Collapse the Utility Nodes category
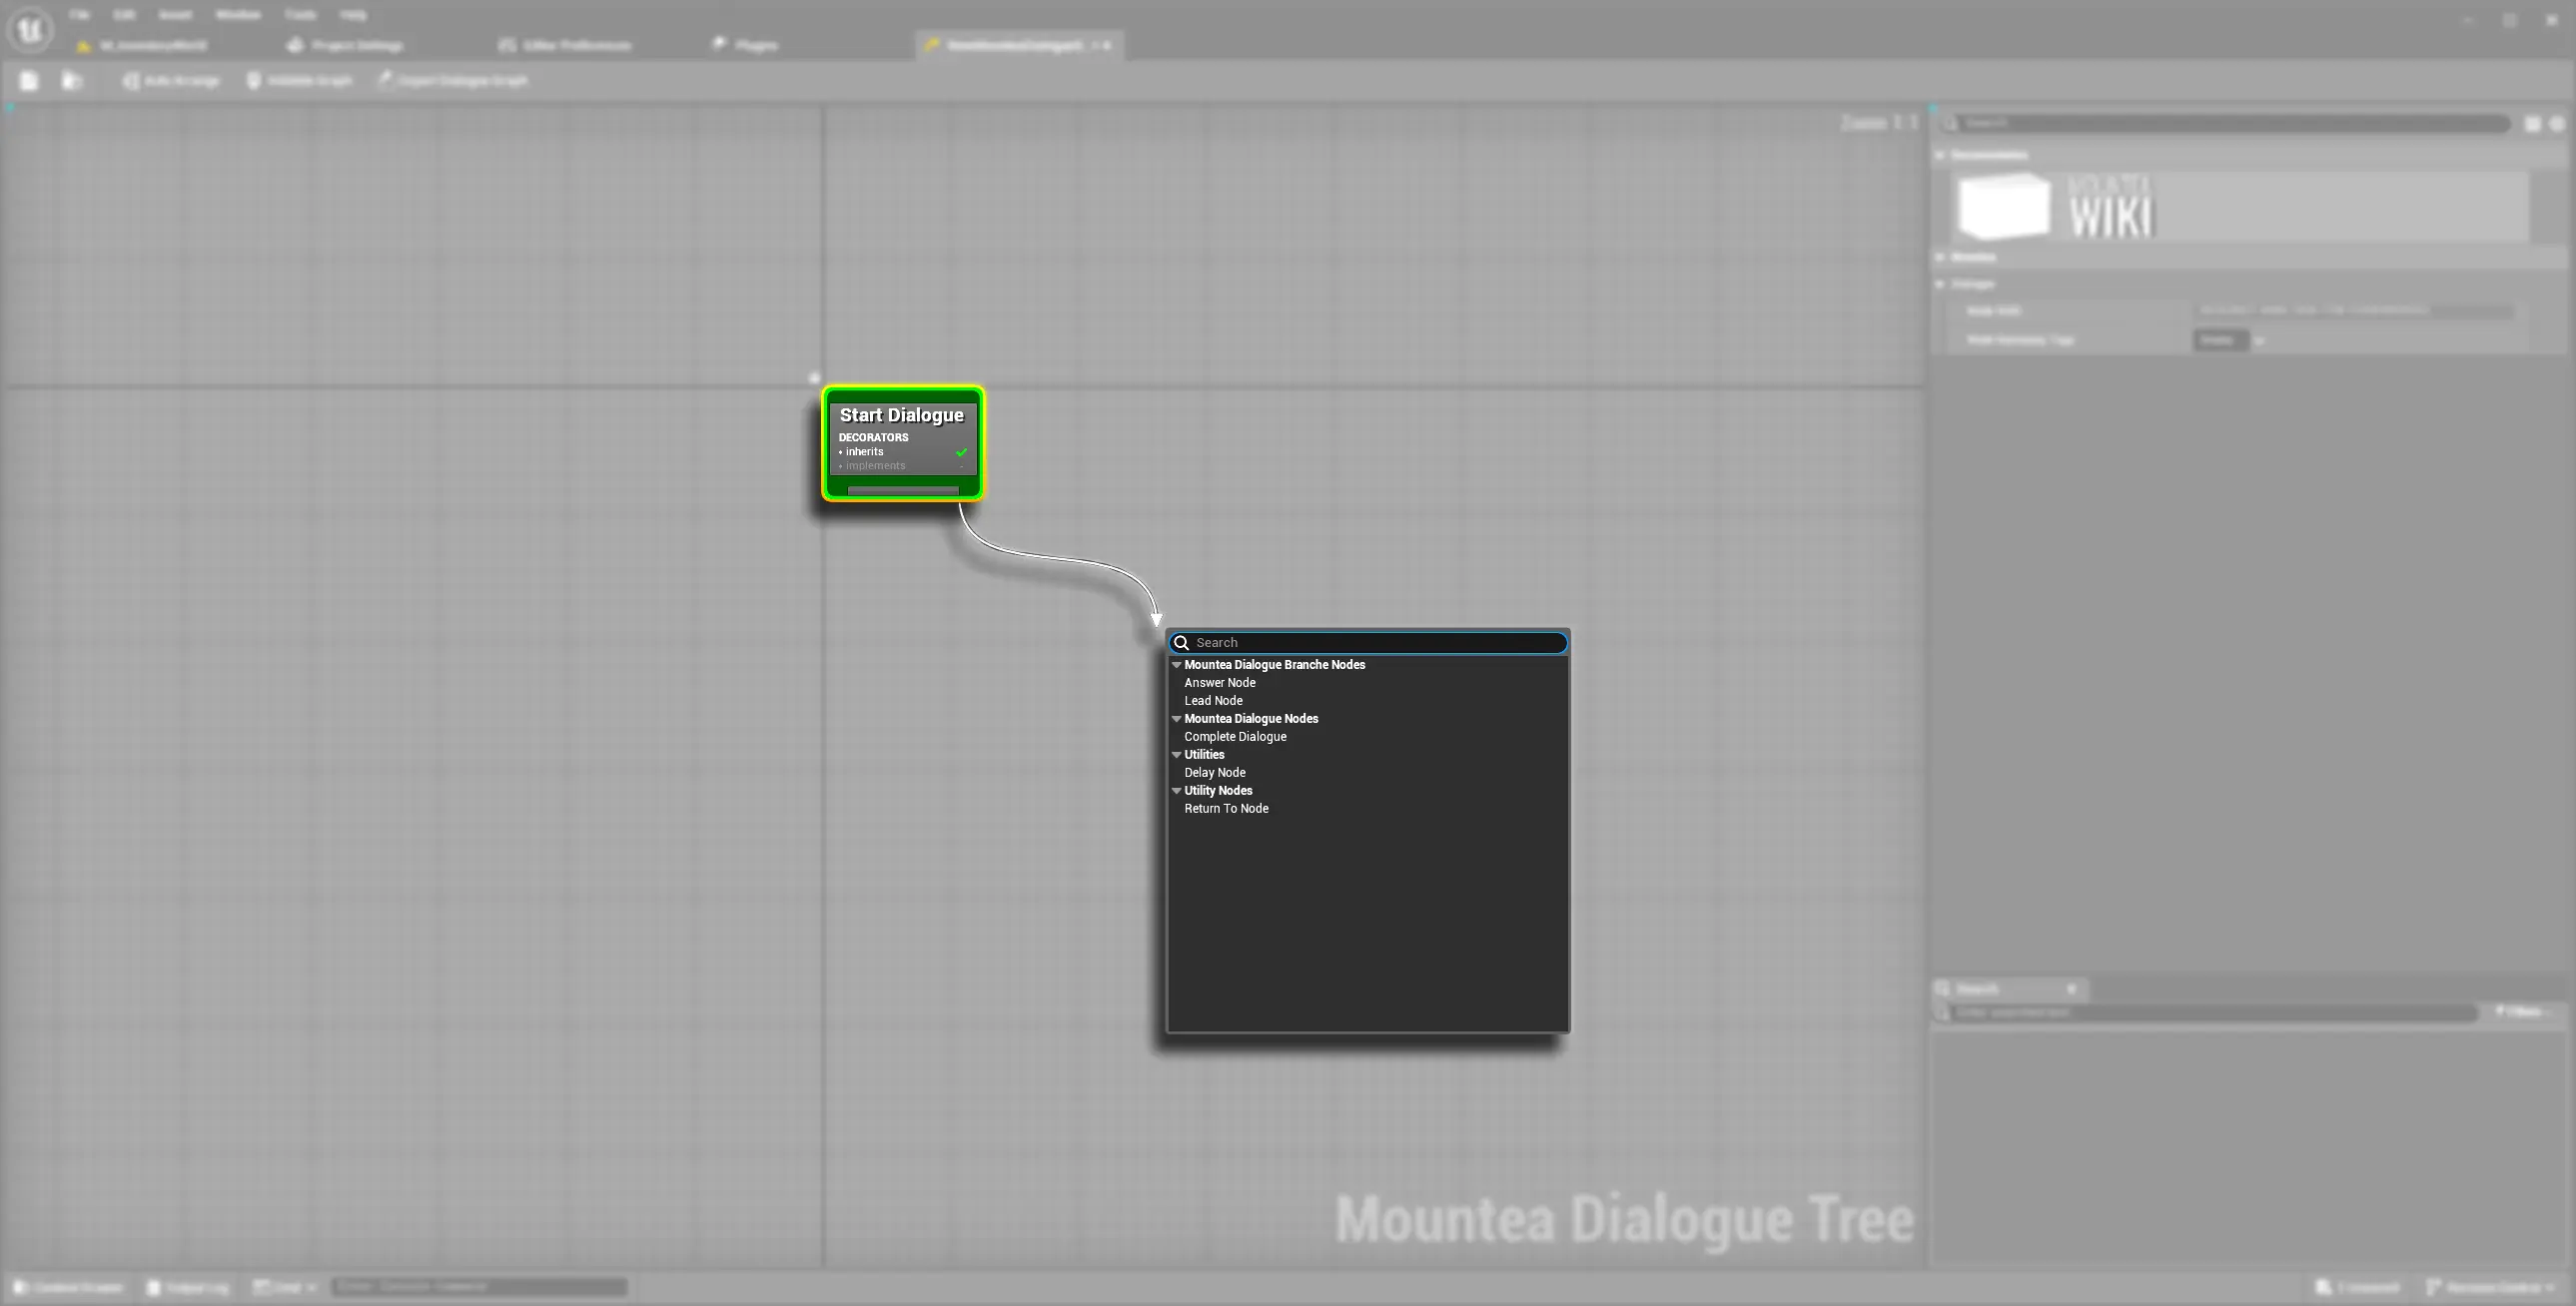2576x1306 pixels. 1177,791
